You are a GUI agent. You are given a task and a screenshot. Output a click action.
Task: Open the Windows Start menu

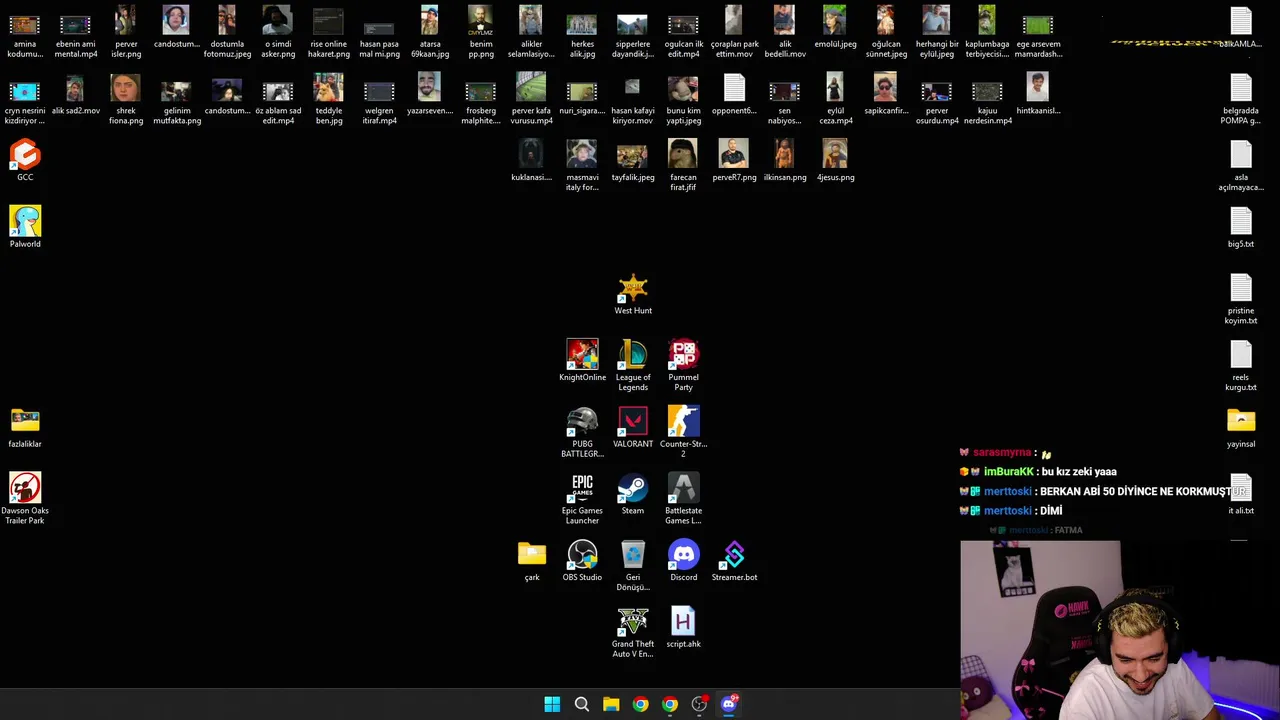pyautogui.click(x=552, y=704)
